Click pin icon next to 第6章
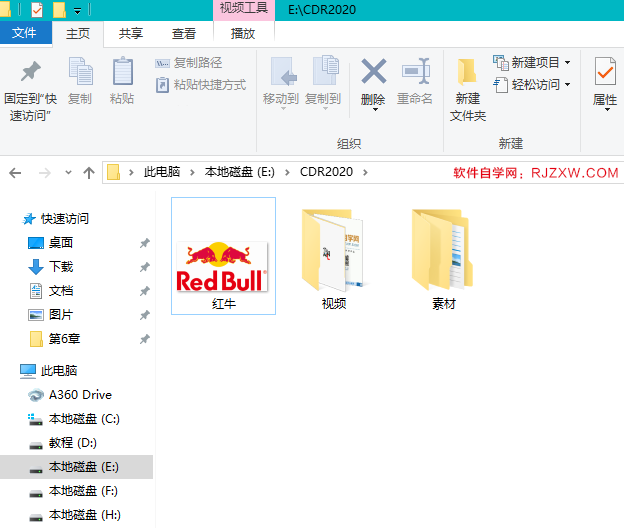 tap(144, 339)
